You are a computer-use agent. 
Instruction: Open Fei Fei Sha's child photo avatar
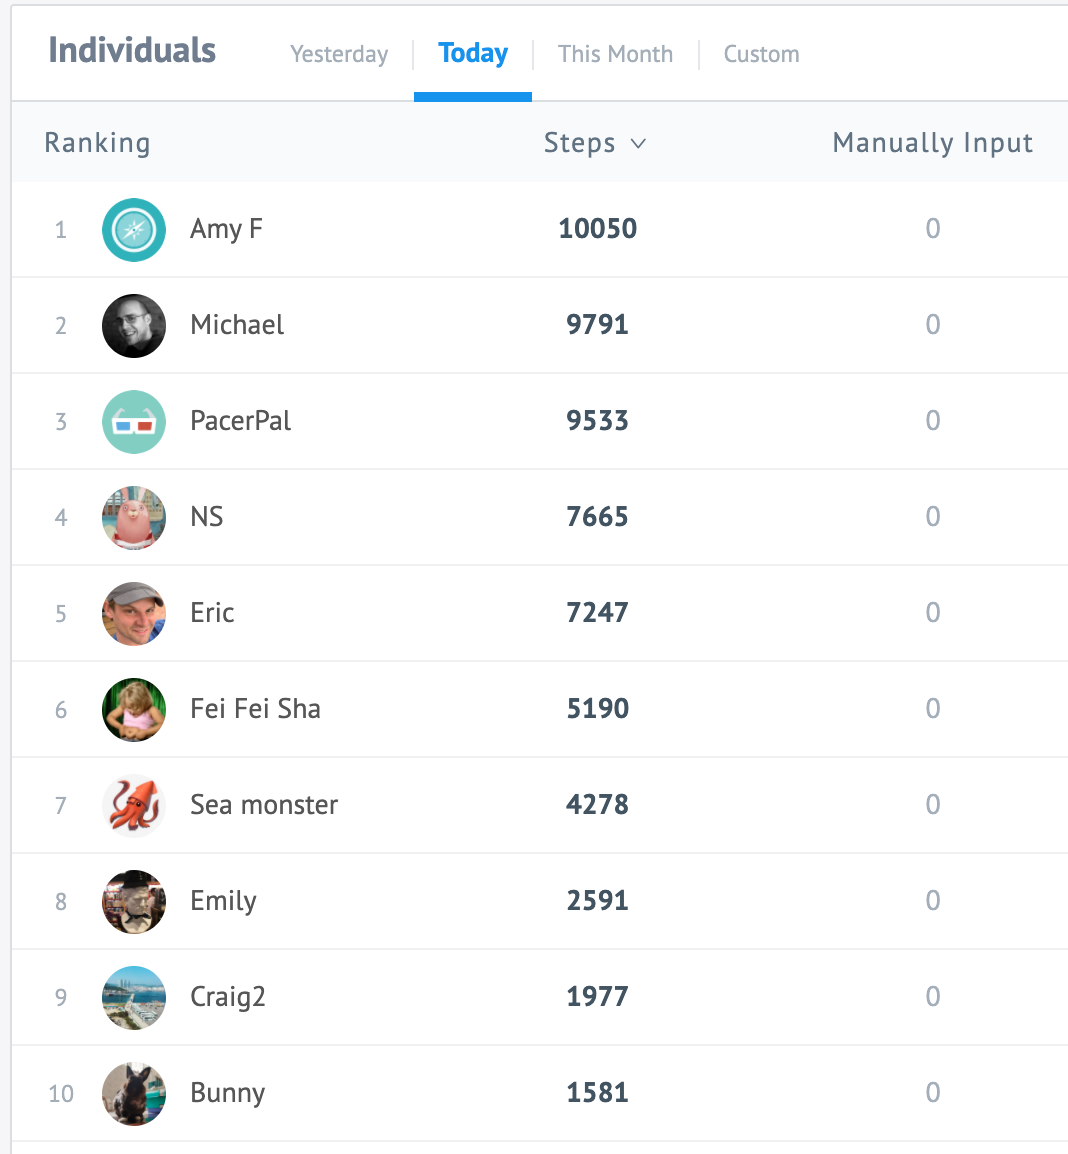[134, 709]
